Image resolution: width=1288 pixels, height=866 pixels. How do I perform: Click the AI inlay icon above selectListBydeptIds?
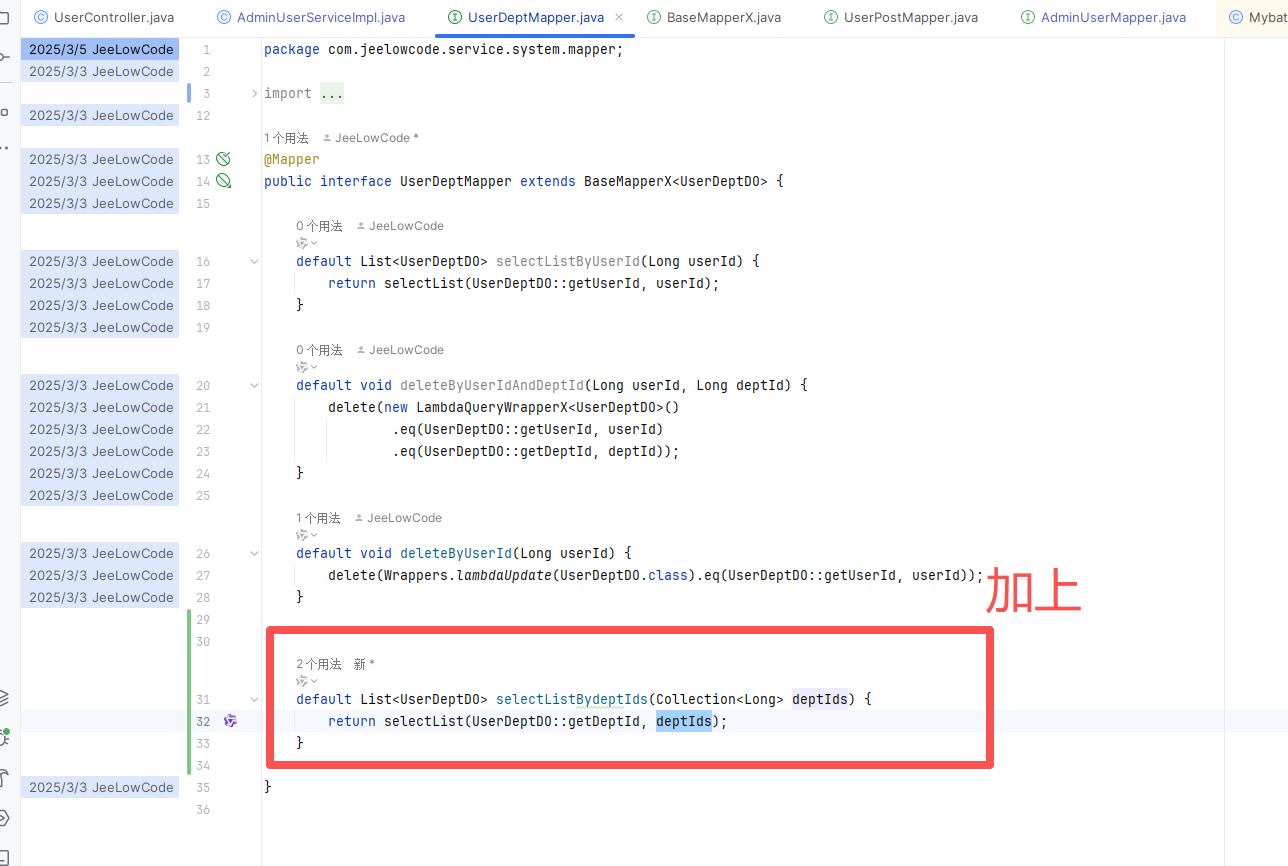tap(303, 681)
